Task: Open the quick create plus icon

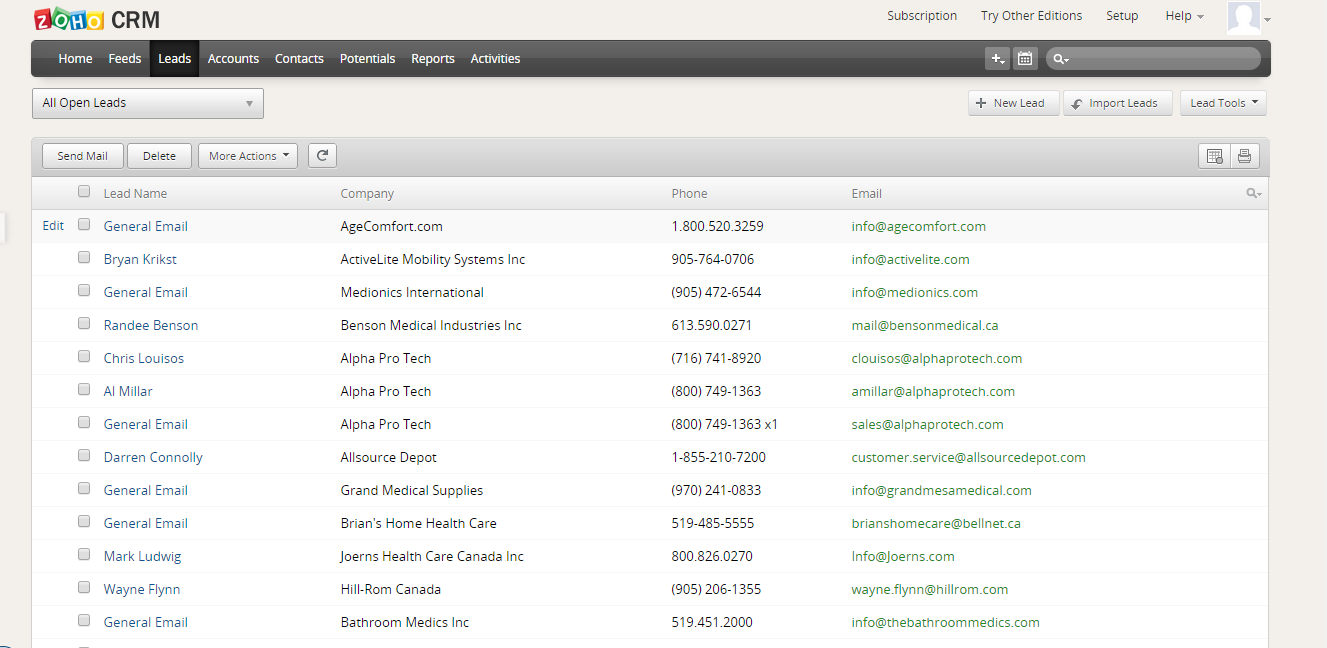Action: coord(997,59)
